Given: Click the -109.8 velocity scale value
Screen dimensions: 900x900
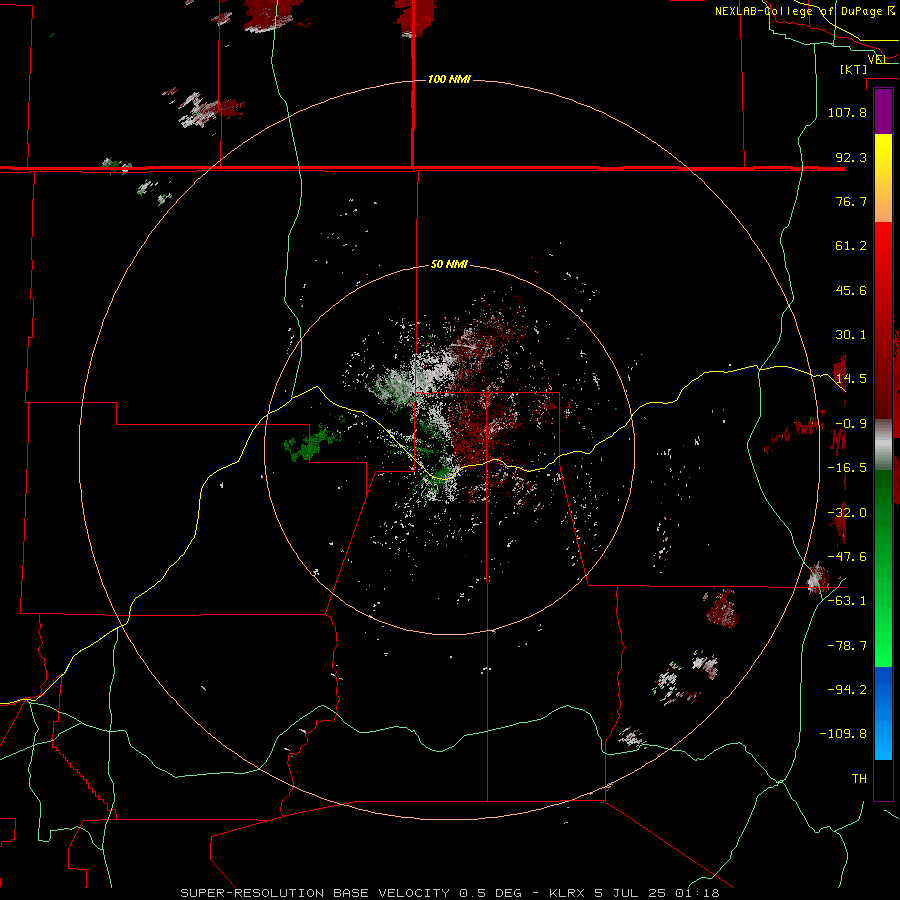Looking at the screenshot, I should coord(844,734).
